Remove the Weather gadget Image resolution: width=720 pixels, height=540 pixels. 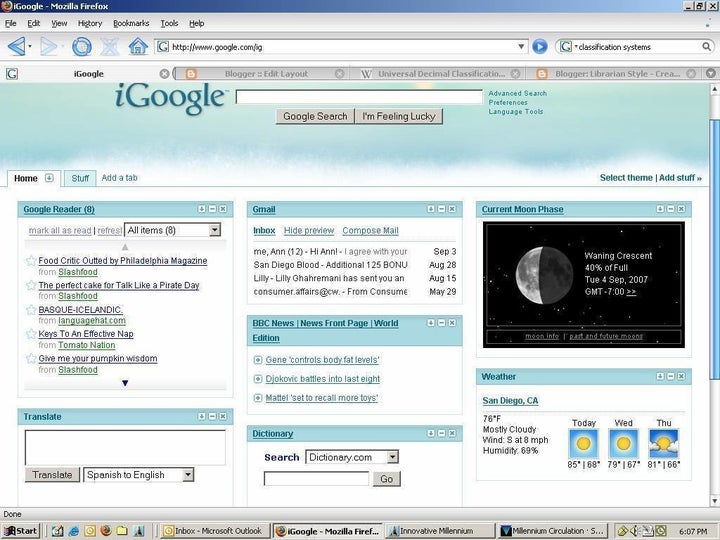681,376
